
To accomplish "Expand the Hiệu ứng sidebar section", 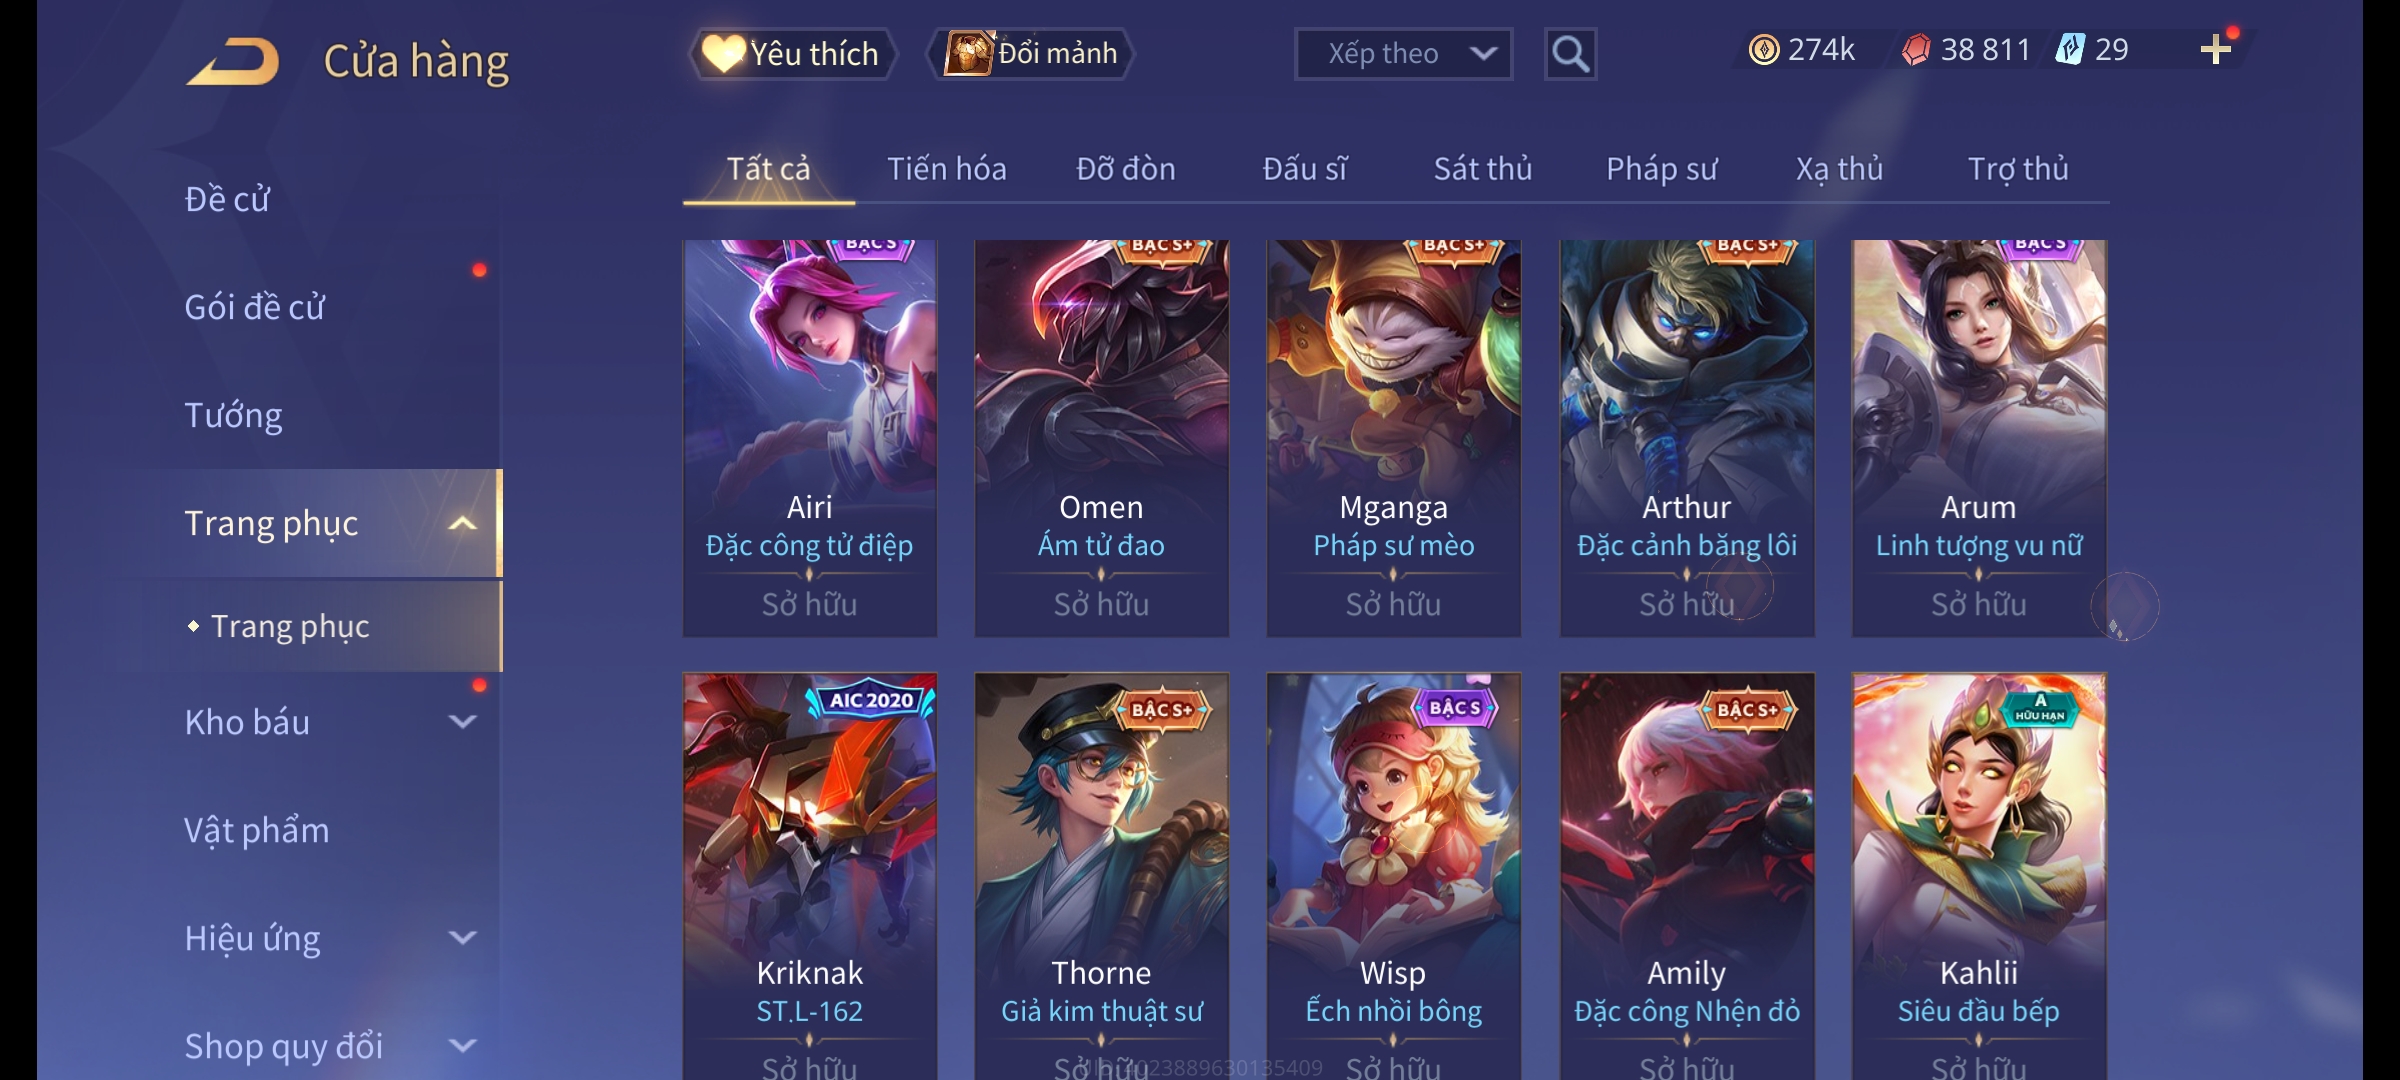I will tap(462, 938).
